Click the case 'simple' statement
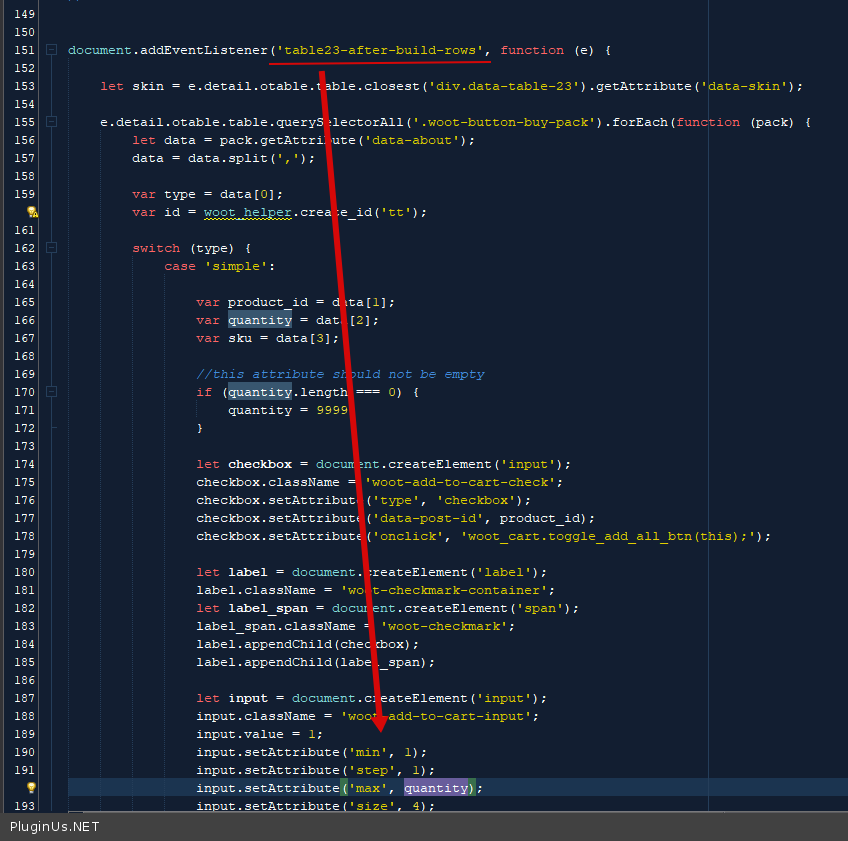This screenshot has height=841, width=848. [x=218, y=266]
